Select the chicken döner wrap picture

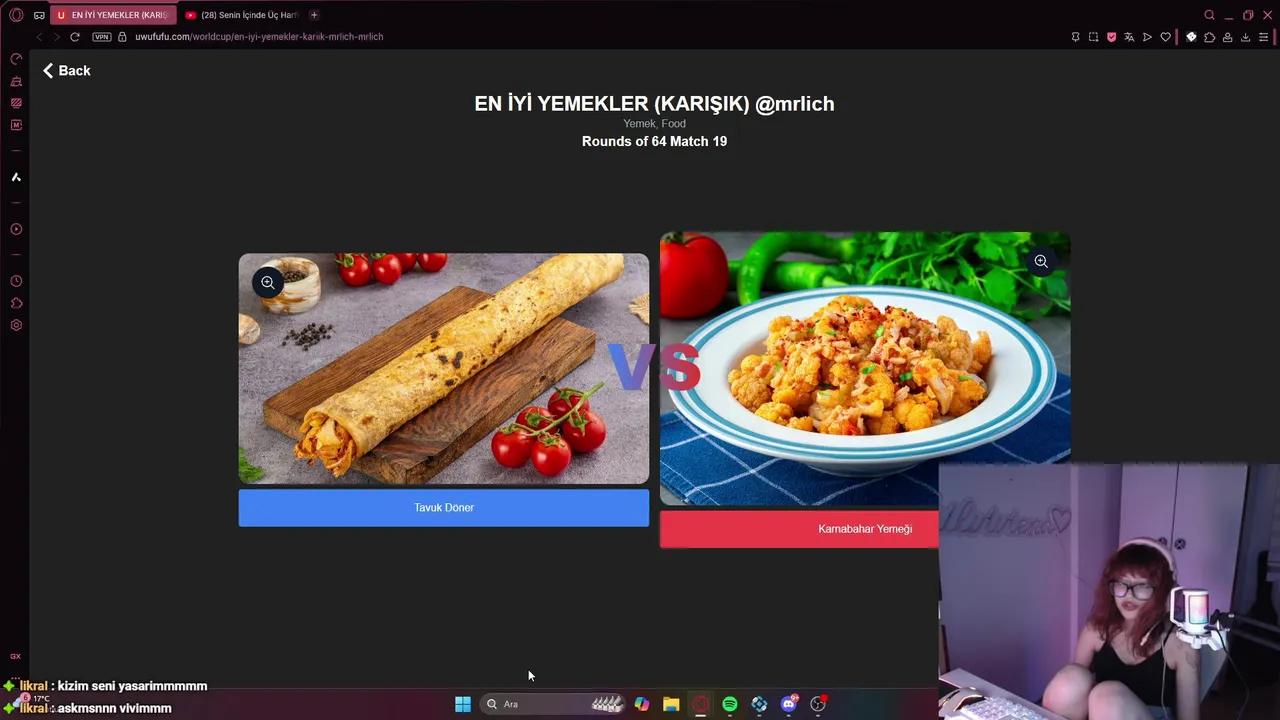click(x=444, y=369)
